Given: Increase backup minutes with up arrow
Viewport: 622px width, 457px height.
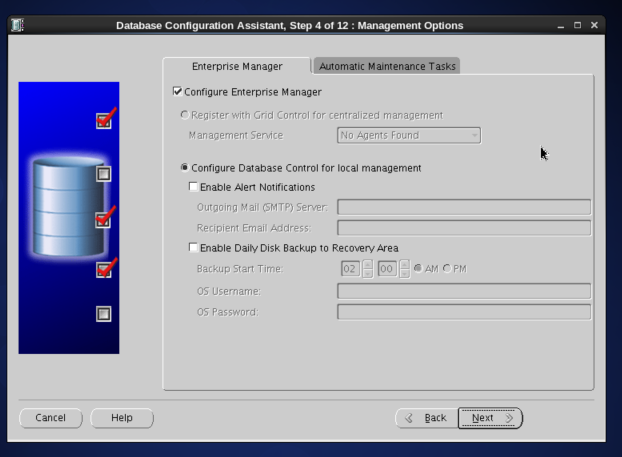Looking at the screenshot, I should [x=405, y=264].
